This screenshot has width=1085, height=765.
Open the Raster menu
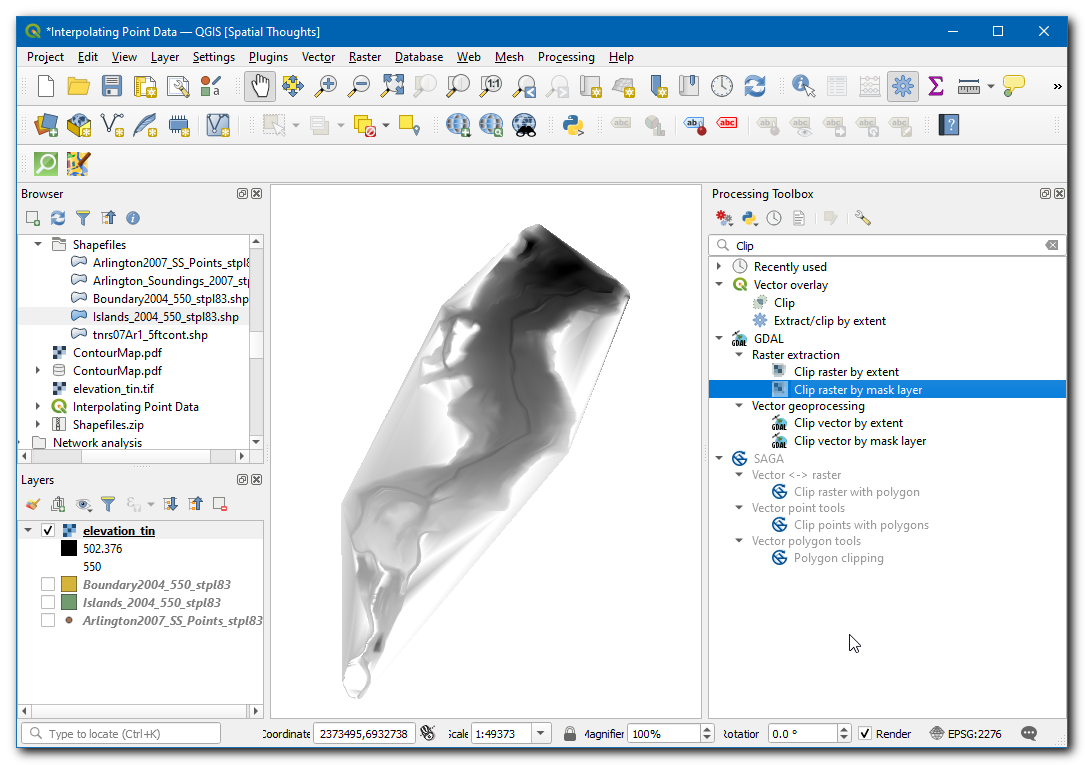point(364,57)
